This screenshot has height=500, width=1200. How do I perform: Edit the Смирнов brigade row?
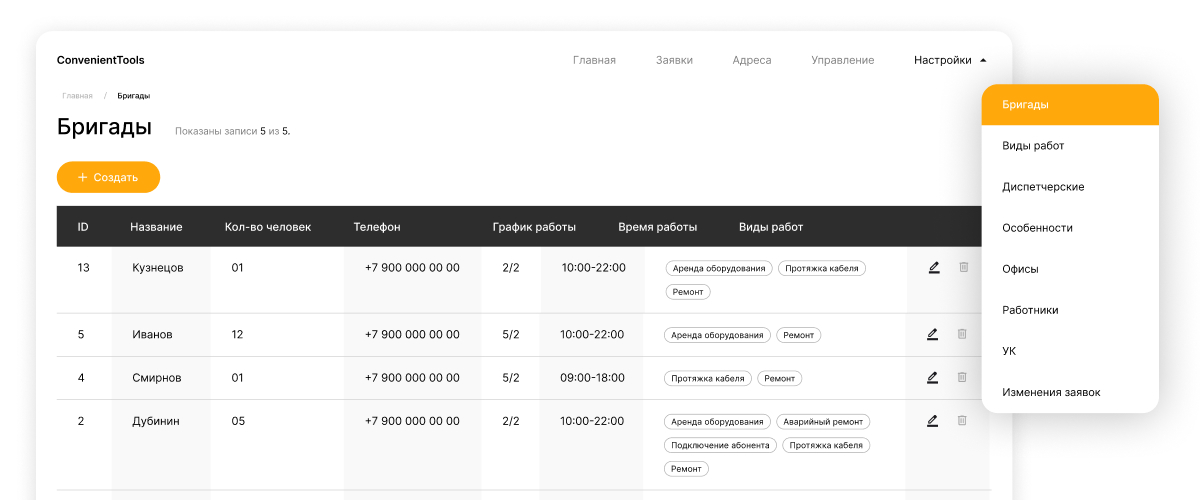pyautogui.click(x=933, y=377)
